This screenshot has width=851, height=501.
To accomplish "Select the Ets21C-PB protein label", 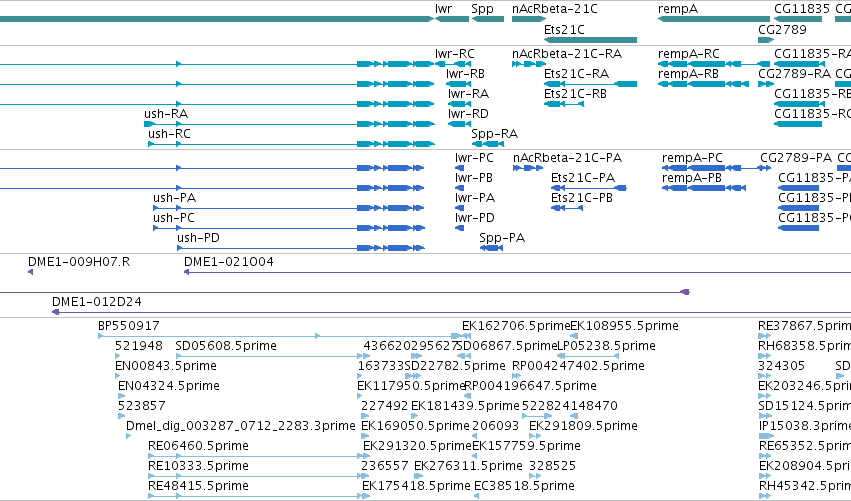I will [x=582, y=199].
